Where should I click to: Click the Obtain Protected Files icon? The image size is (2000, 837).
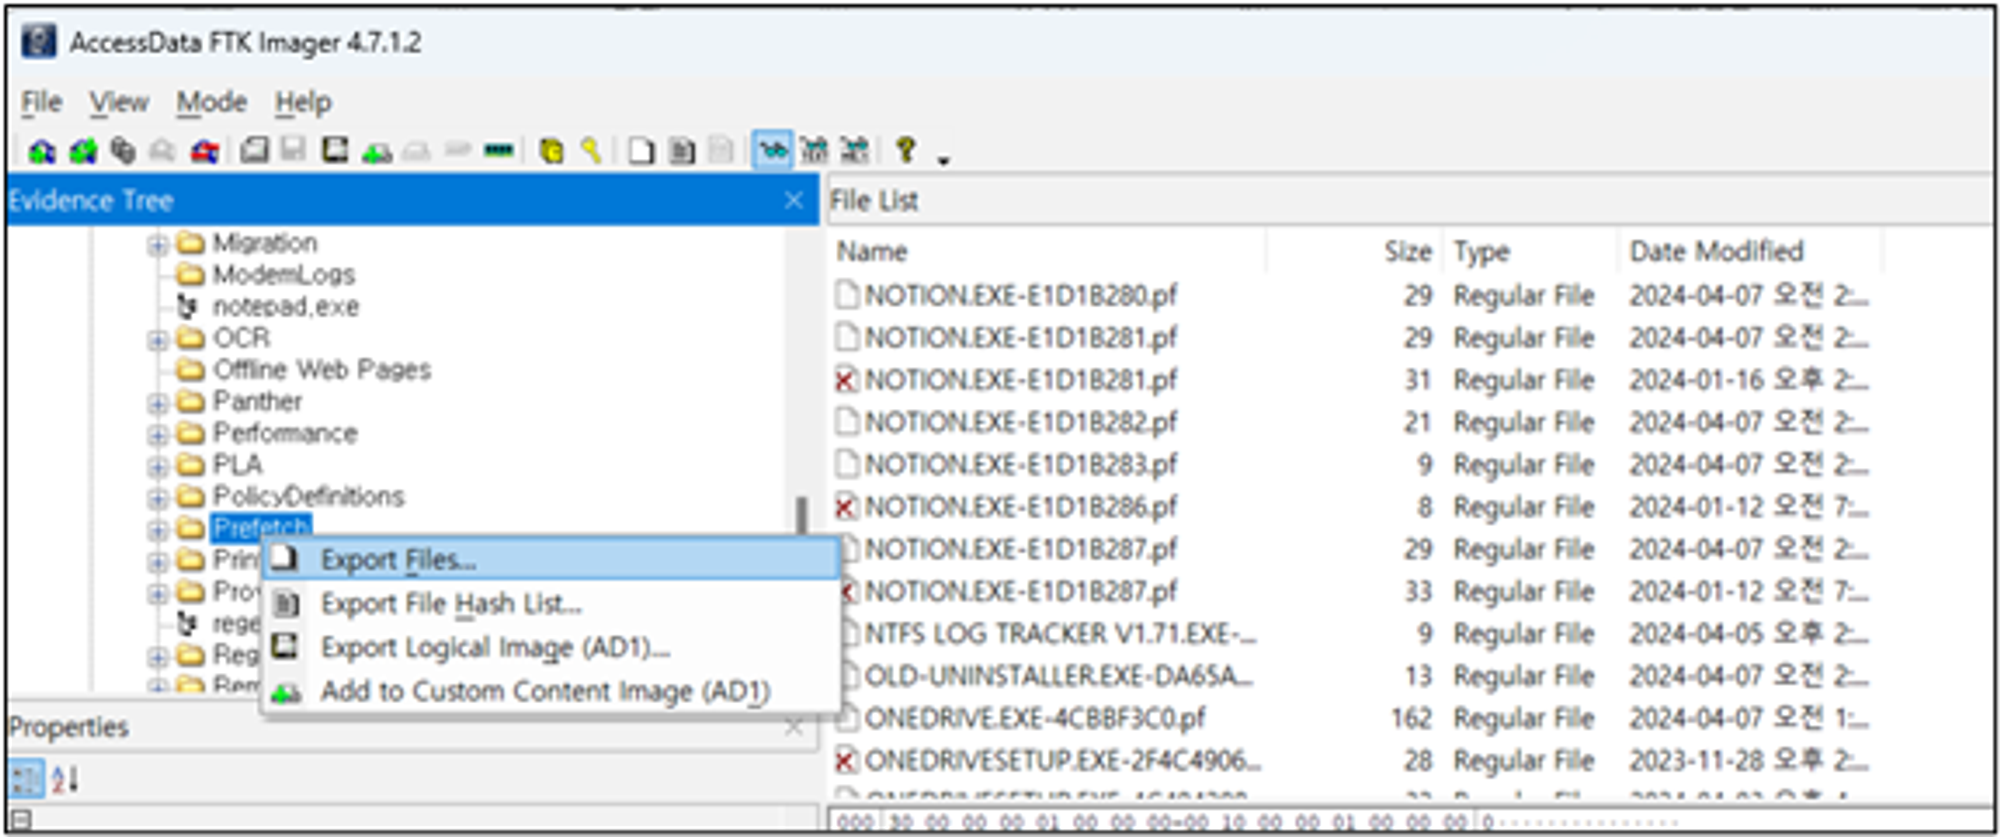[x=551, y=151]
